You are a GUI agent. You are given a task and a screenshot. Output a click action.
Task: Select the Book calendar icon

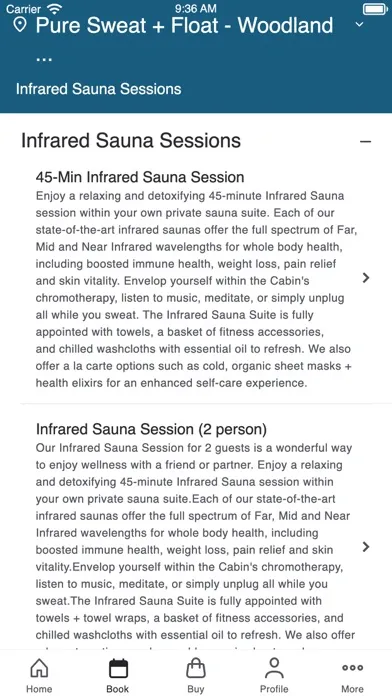(118, 668)
